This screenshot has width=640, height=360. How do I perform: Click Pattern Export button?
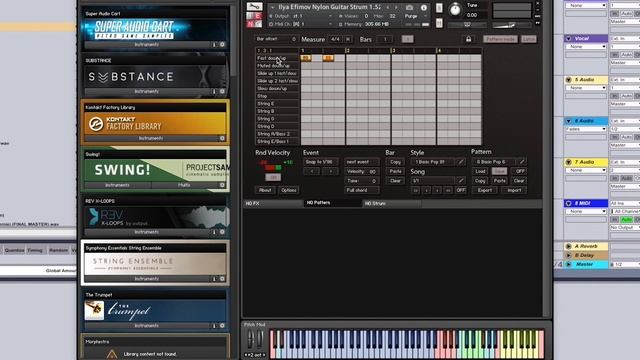click(485, 190)
